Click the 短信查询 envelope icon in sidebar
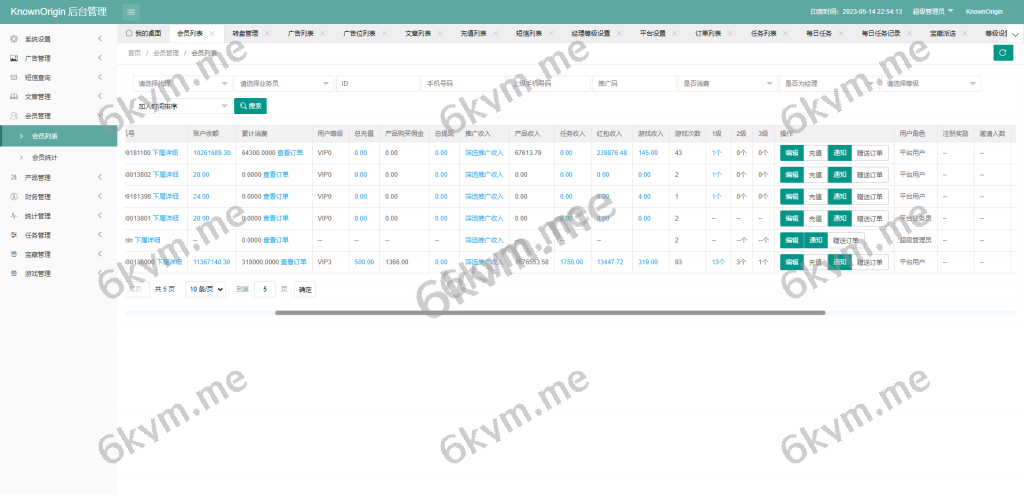 coord(13,77)
